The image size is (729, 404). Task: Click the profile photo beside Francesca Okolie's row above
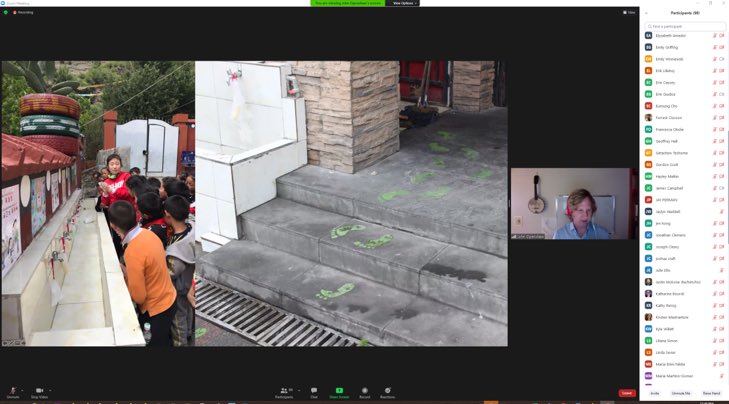pyautogui.click(x=649, y=118)
